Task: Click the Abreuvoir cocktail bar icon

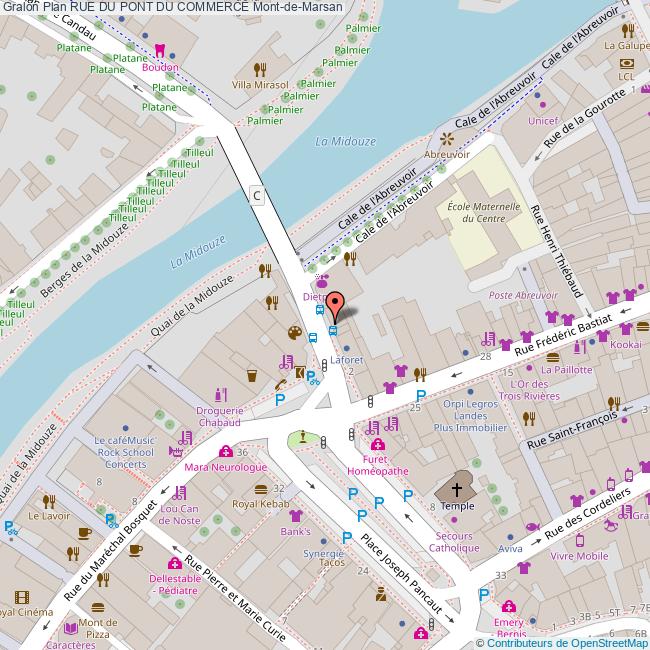Action: (x=447, y=139)
